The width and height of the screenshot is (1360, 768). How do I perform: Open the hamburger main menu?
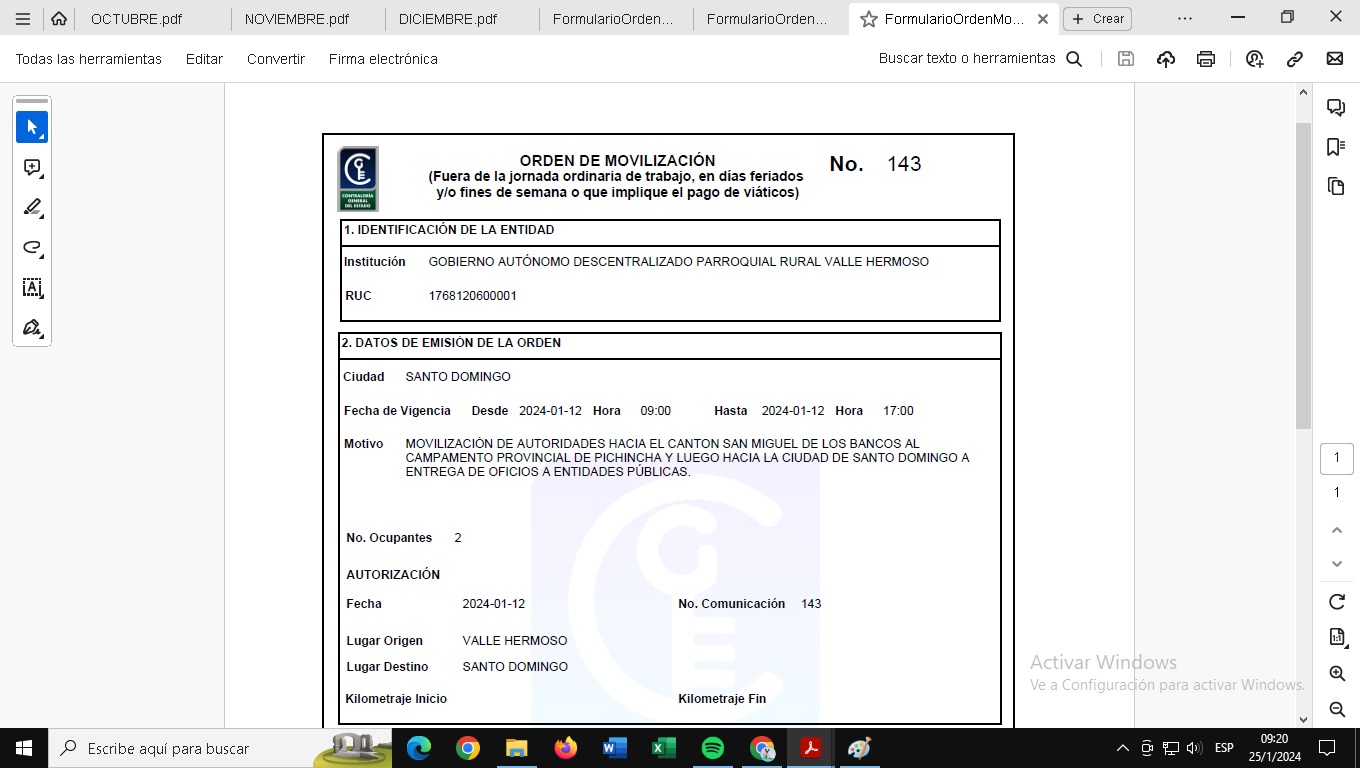click(x=23, y=19)
